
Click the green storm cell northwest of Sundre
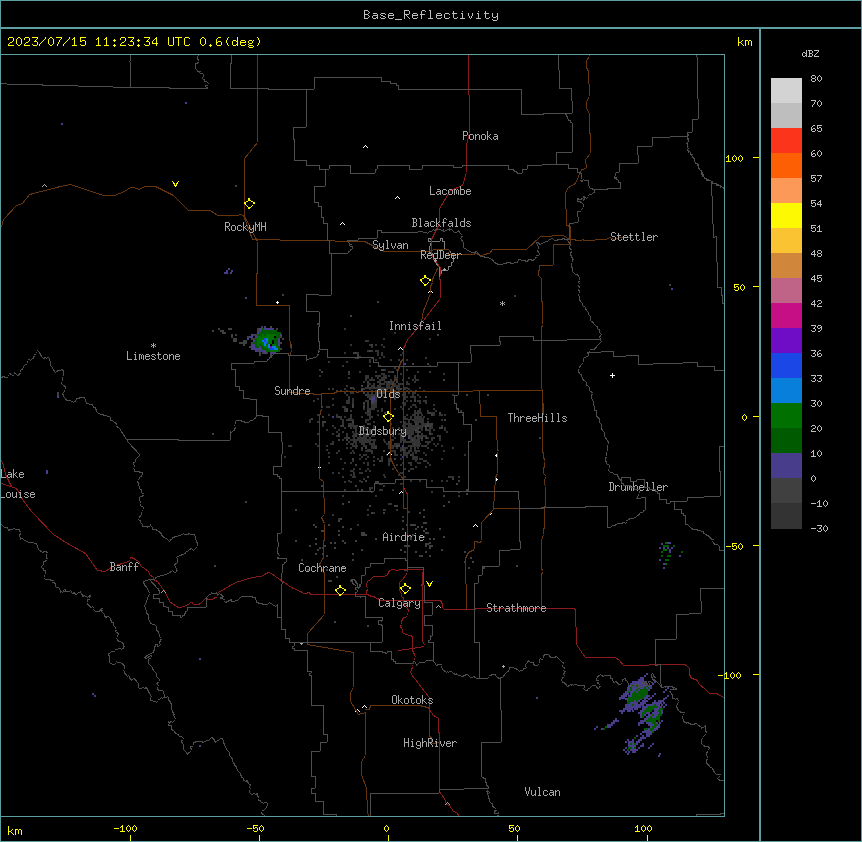(x=267, y=340)
